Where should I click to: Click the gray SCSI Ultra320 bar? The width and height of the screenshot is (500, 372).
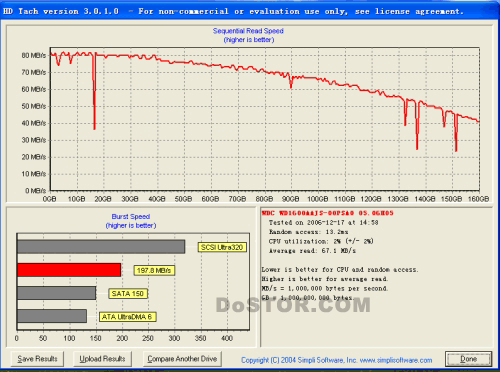pyautogui.click(x=101, y=247)
